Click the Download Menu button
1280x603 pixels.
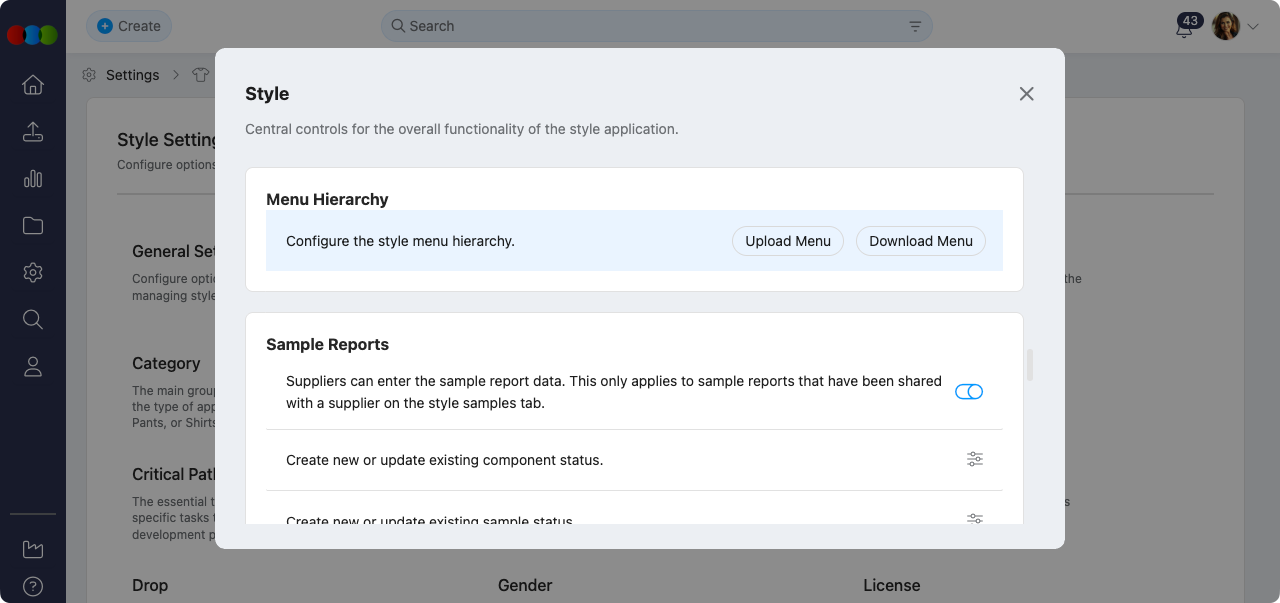[920, 241]
